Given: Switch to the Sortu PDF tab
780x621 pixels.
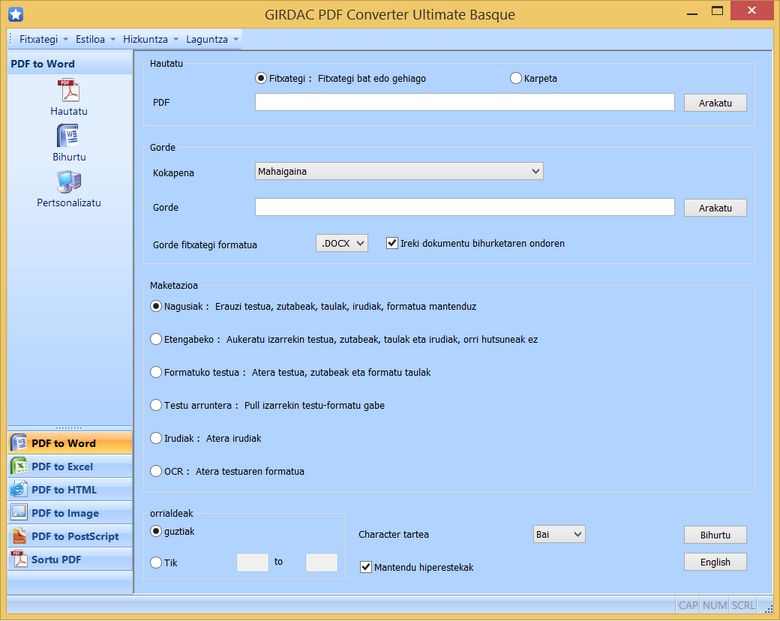Looking at the screenshot, I should point(70,559).
